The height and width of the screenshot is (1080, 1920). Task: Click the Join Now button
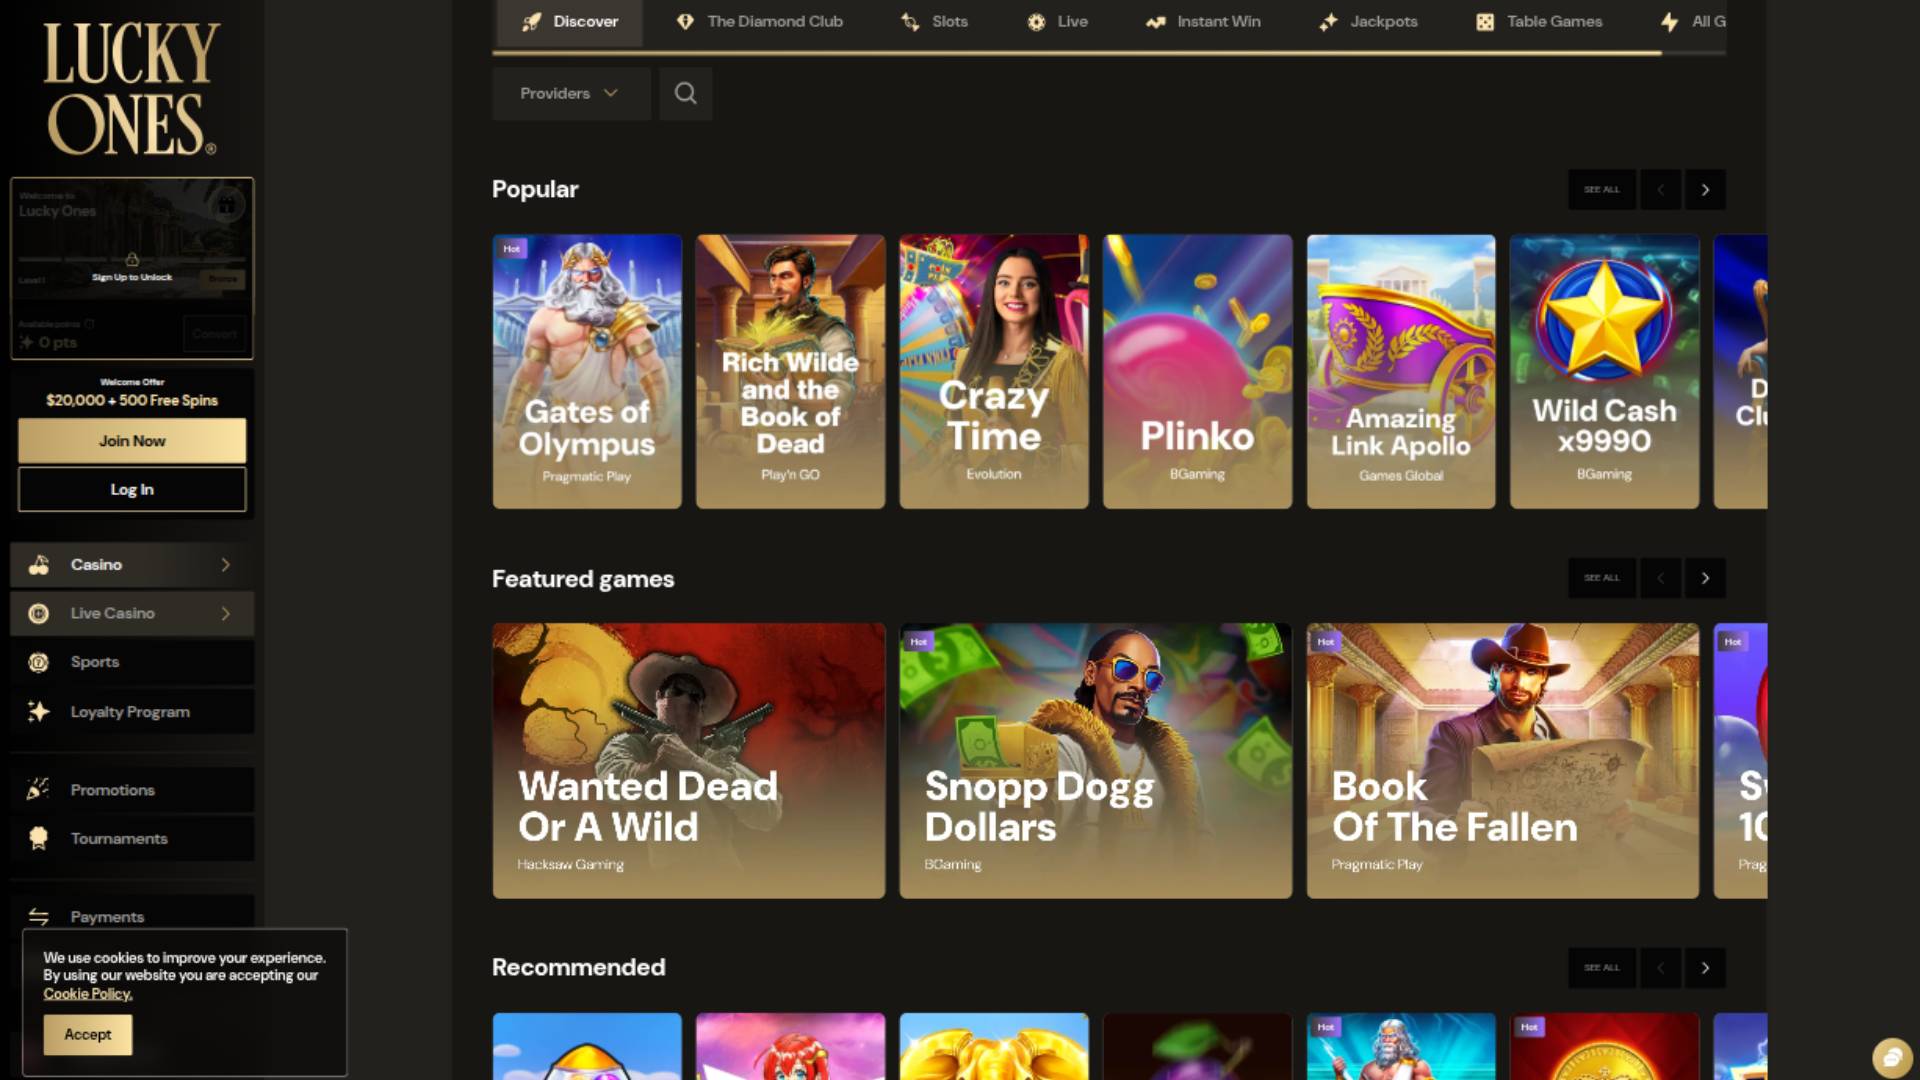point(132,441)
